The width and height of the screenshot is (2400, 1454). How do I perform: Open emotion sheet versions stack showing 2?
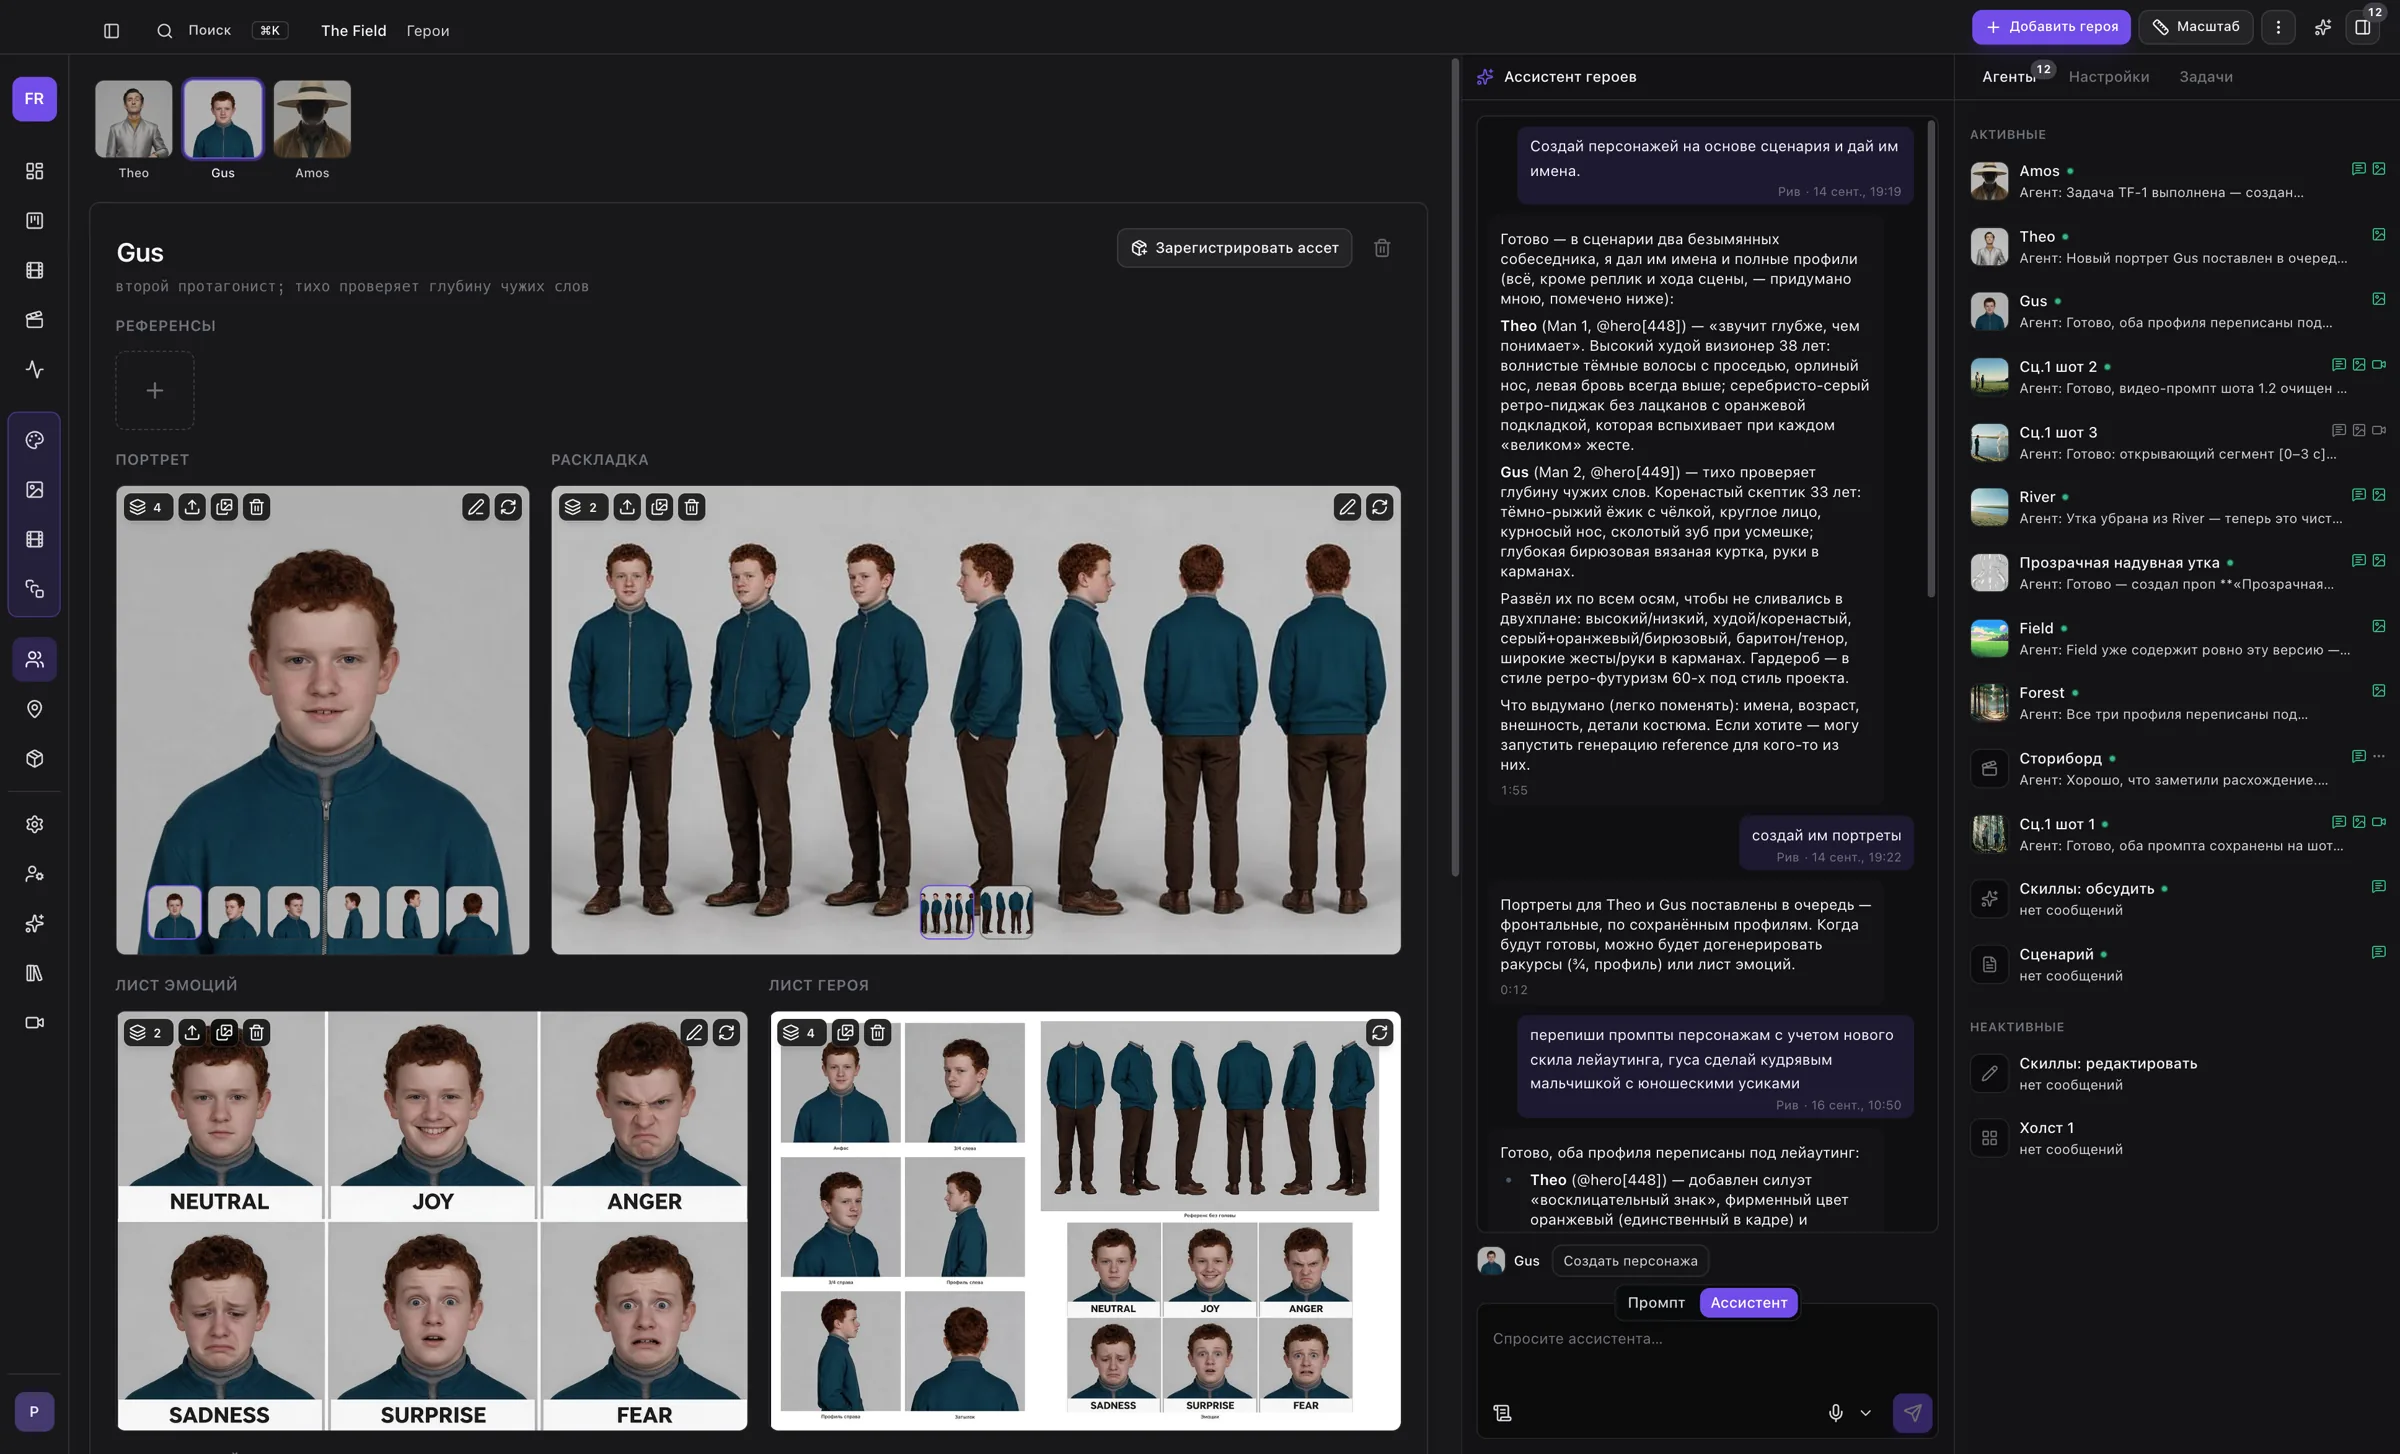click(147, 1032)
